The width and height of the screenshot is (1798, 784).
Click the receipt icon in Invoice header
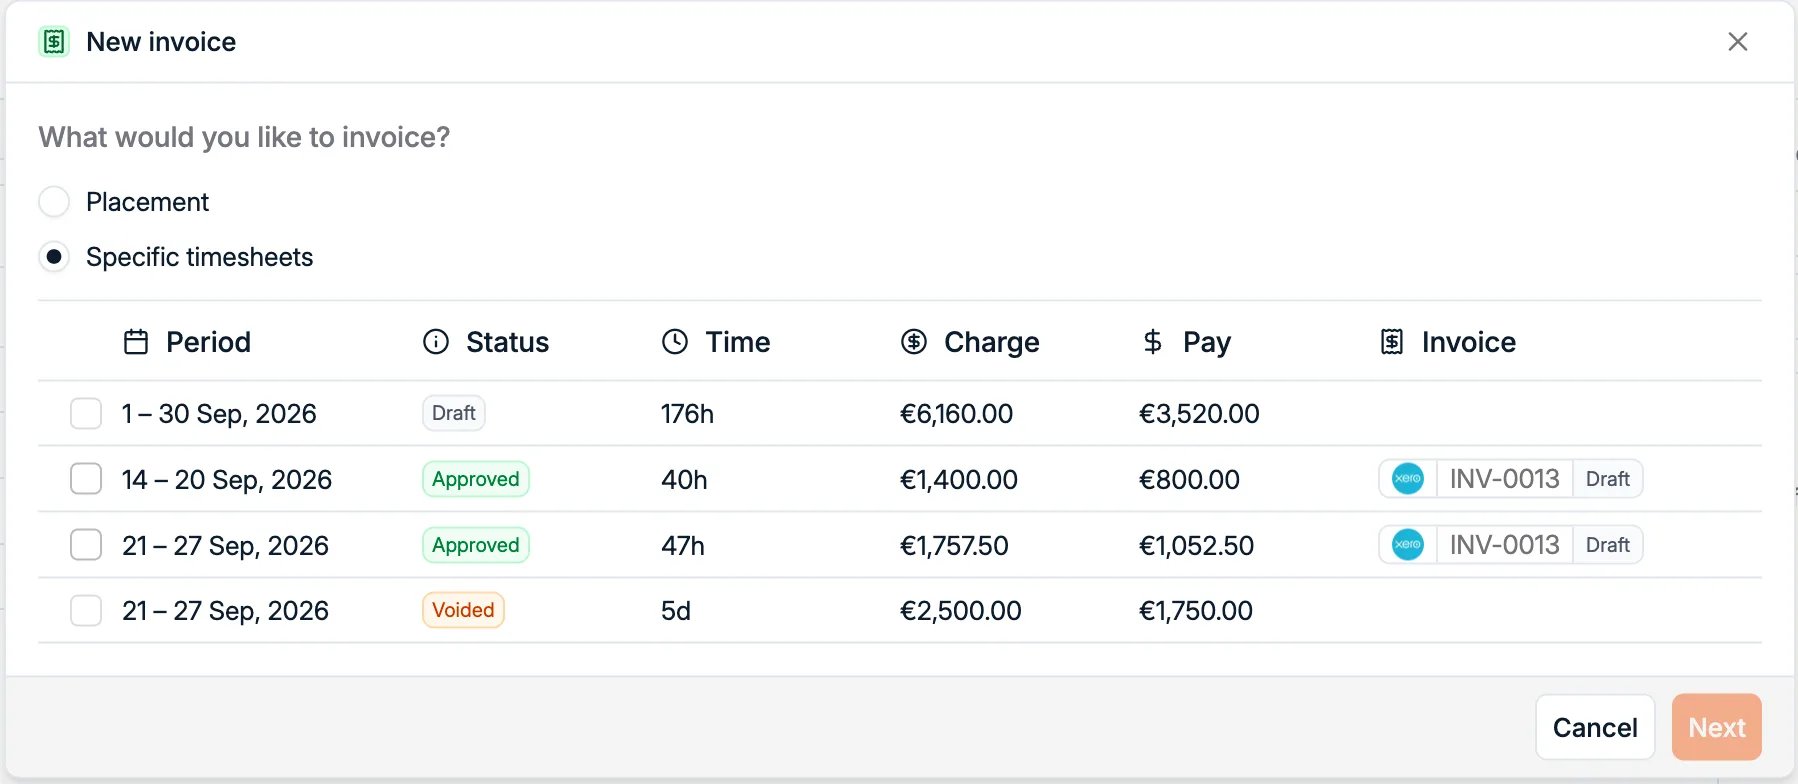1392,342
